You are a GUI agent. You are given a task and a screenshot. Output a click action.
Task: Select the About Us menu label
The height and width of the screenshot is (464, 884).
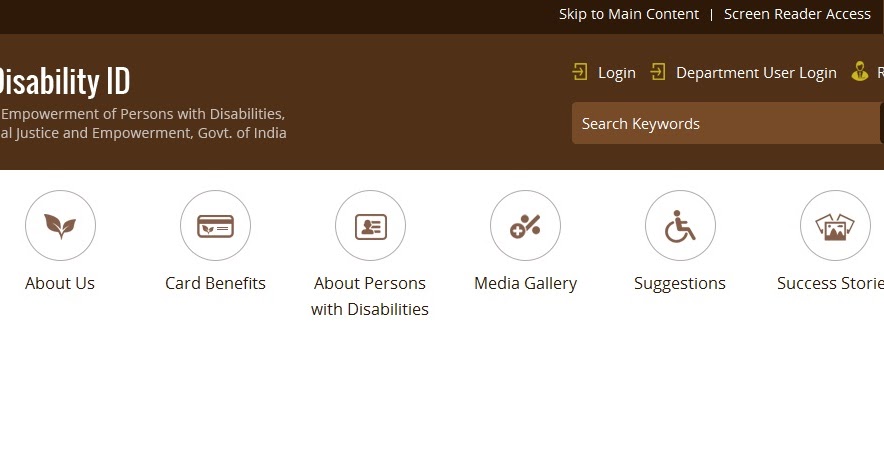pyautogui.click(x=60, y=283)
